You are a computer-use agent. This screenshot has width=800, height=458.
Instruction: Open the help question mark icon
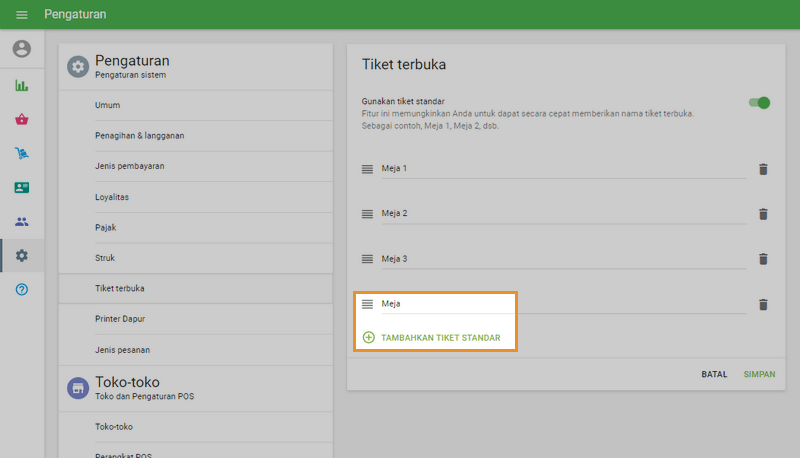tap(22, 289)
